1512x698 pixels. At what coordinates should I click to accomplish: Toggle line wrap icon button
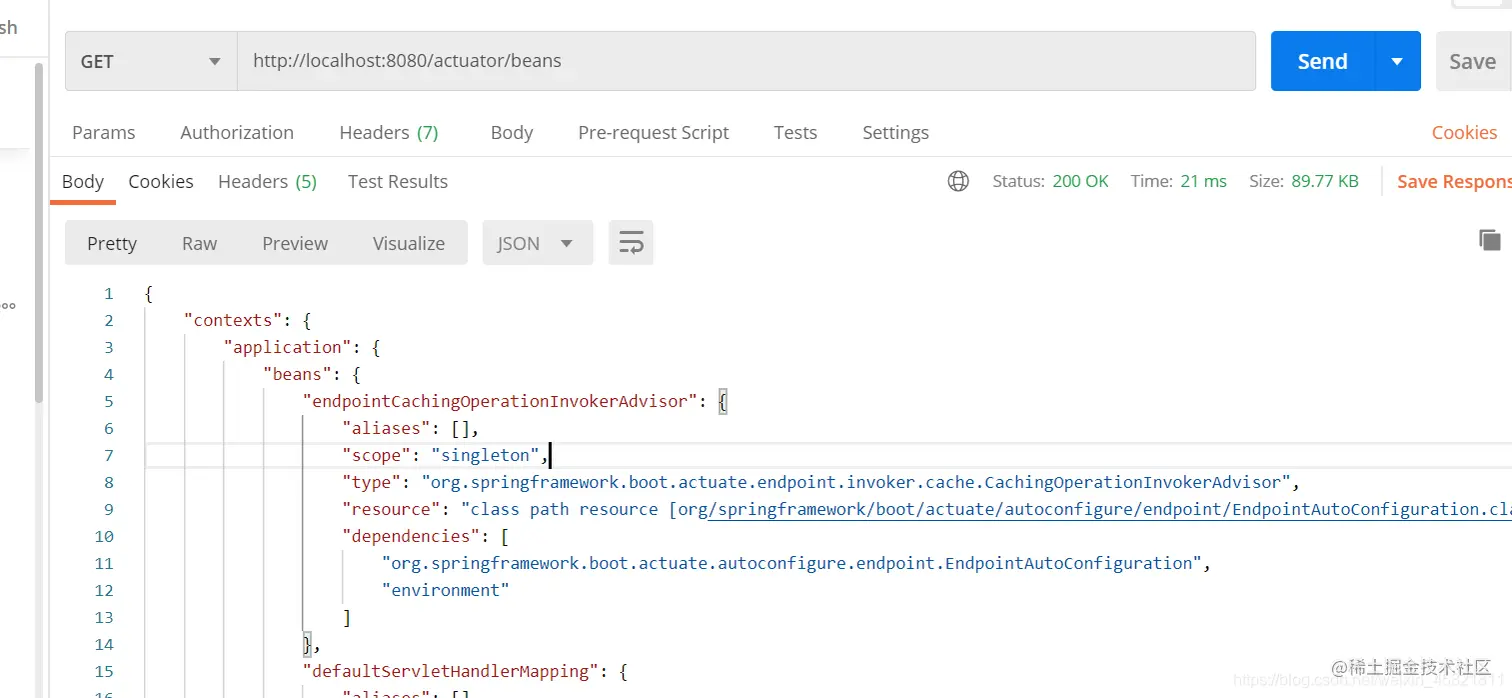631,243
